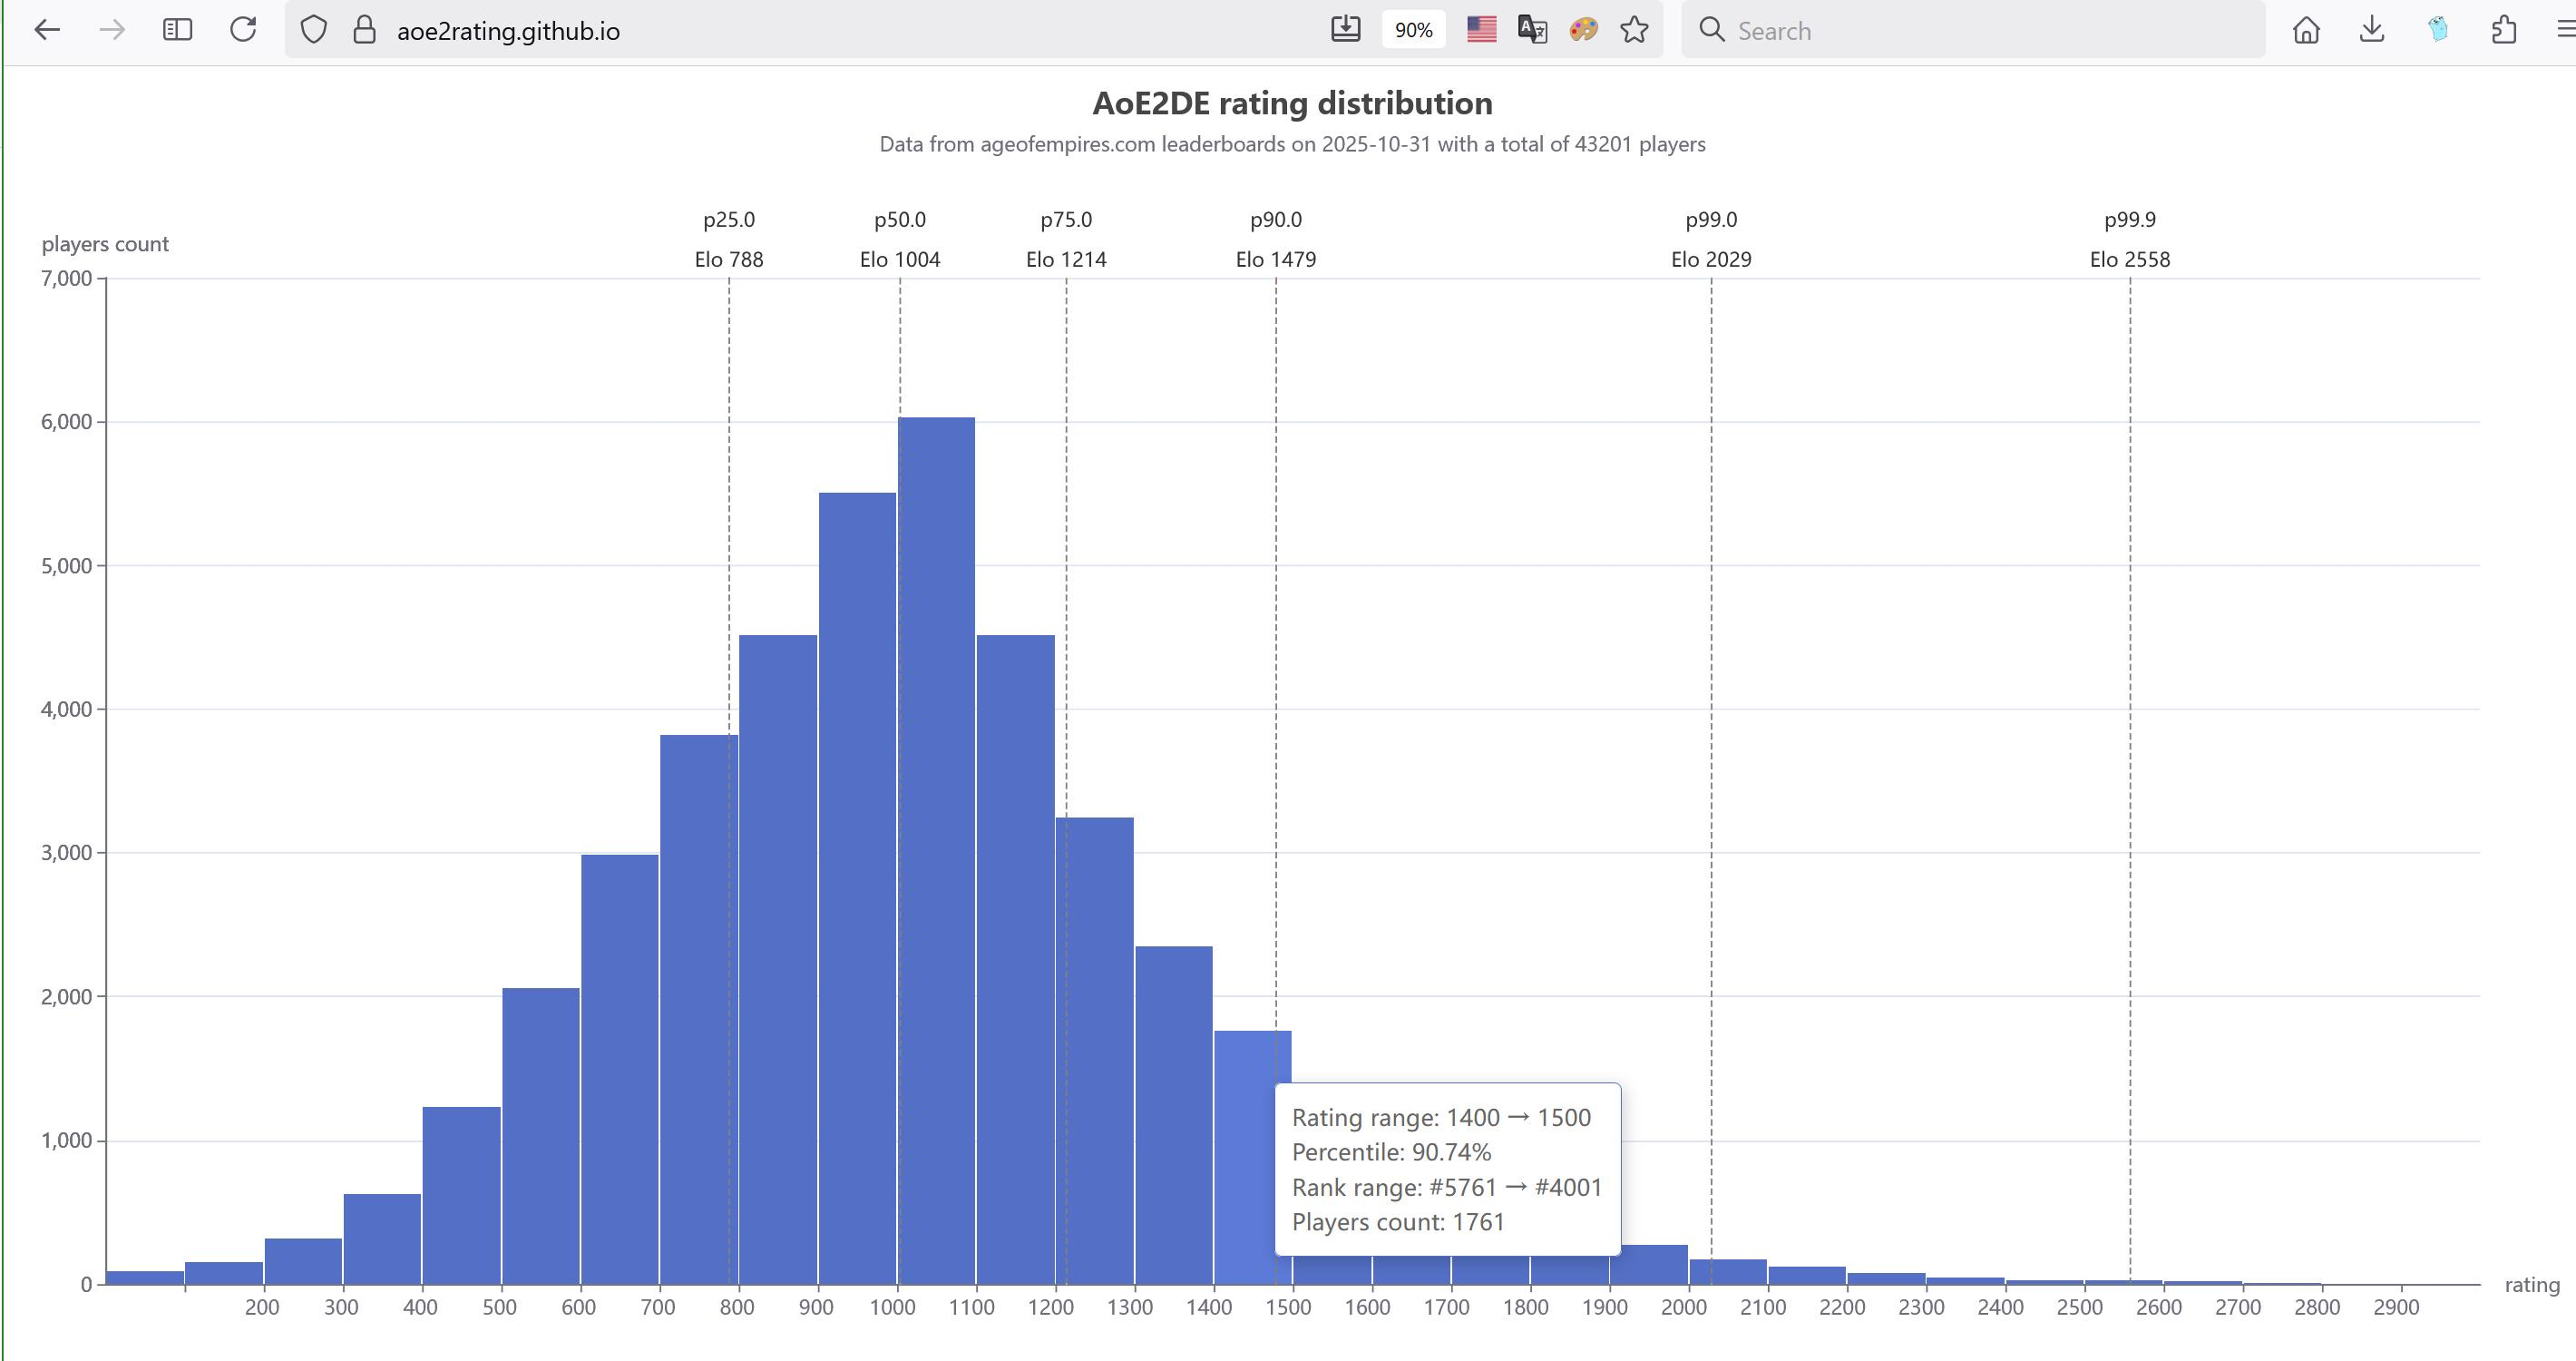This screenshot has width=2576, height=1361.
Task: Click the 90% zoom level badge
Action: coord(1413,30)
